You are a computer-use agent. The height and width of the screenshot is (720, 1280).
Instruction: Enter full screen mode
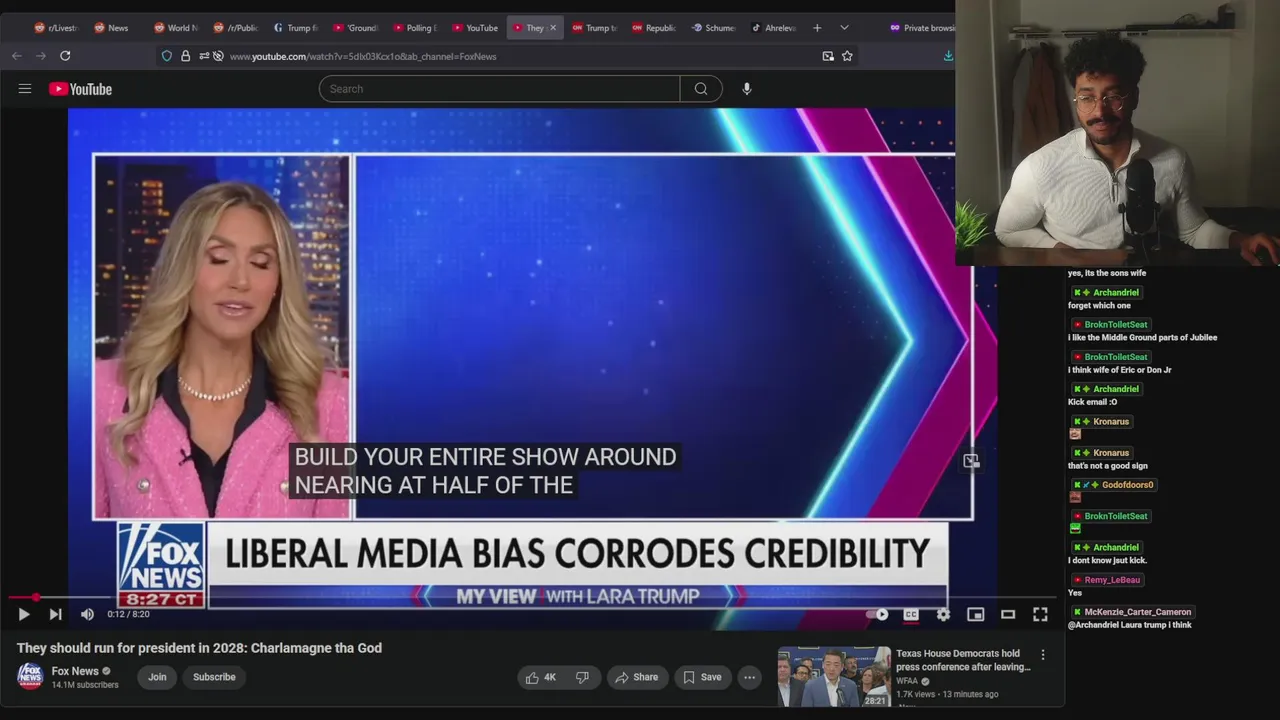(x=1040, y=614)
